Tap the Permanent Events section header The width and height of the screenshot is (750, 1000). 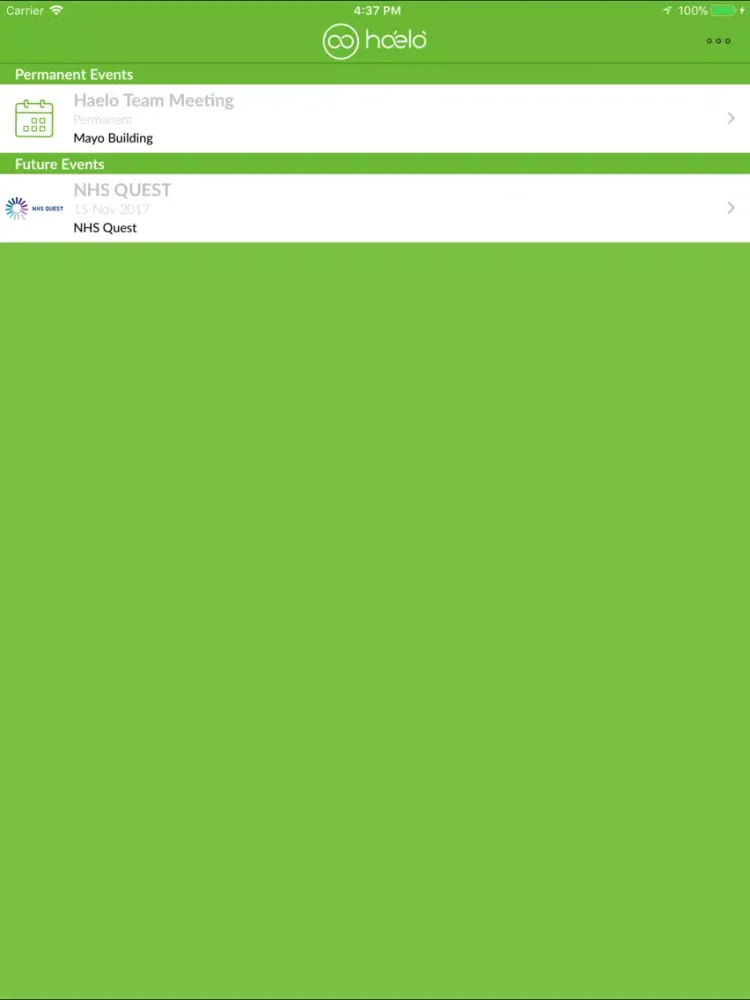pos(375,74)
